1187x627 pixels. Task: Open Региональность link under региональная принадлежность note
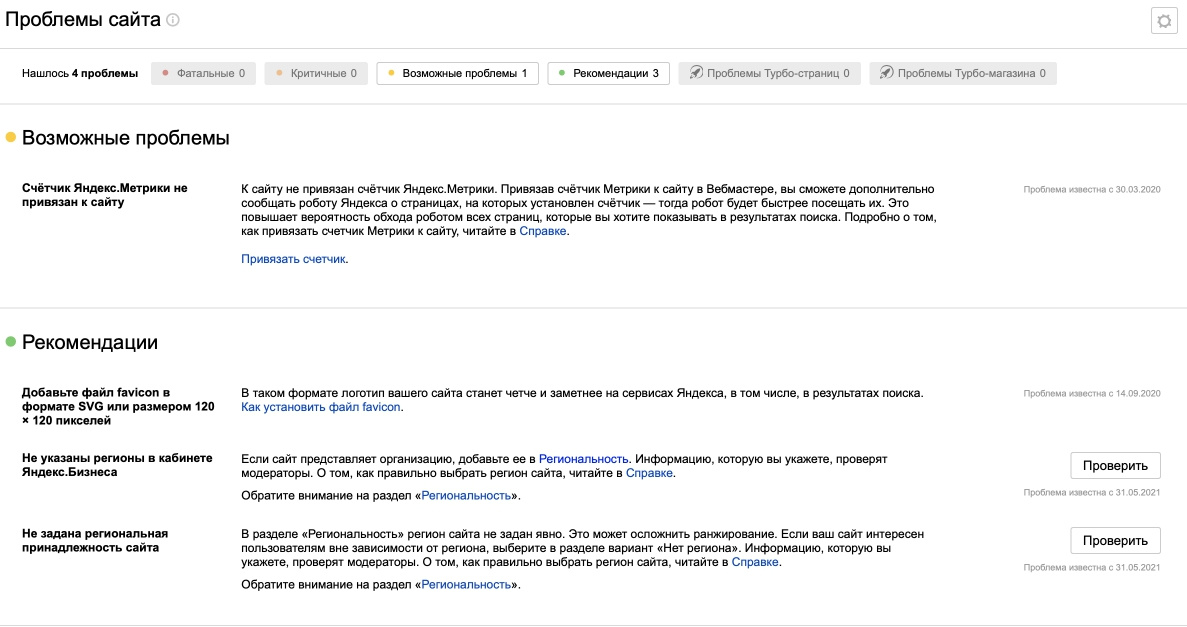[x=466, y=585]
